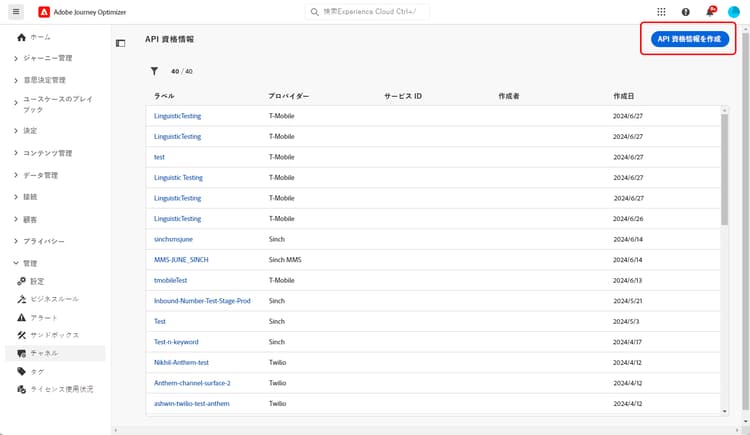The width and height of the screenshot is (750, 435).
Task: Open the apps grid switcher
Action: tap(661, 12)
